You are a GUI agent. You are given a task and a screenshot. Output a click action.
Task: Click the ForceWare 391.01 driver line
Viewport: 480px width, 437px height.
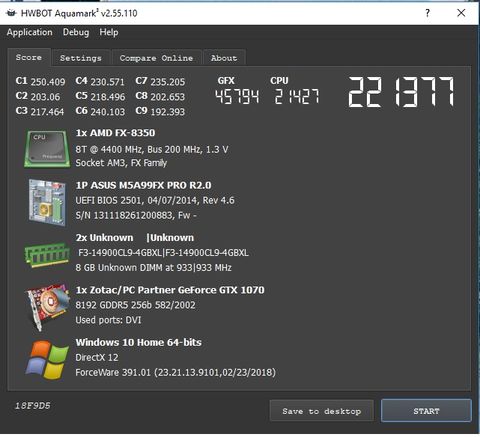click(176, 372)
